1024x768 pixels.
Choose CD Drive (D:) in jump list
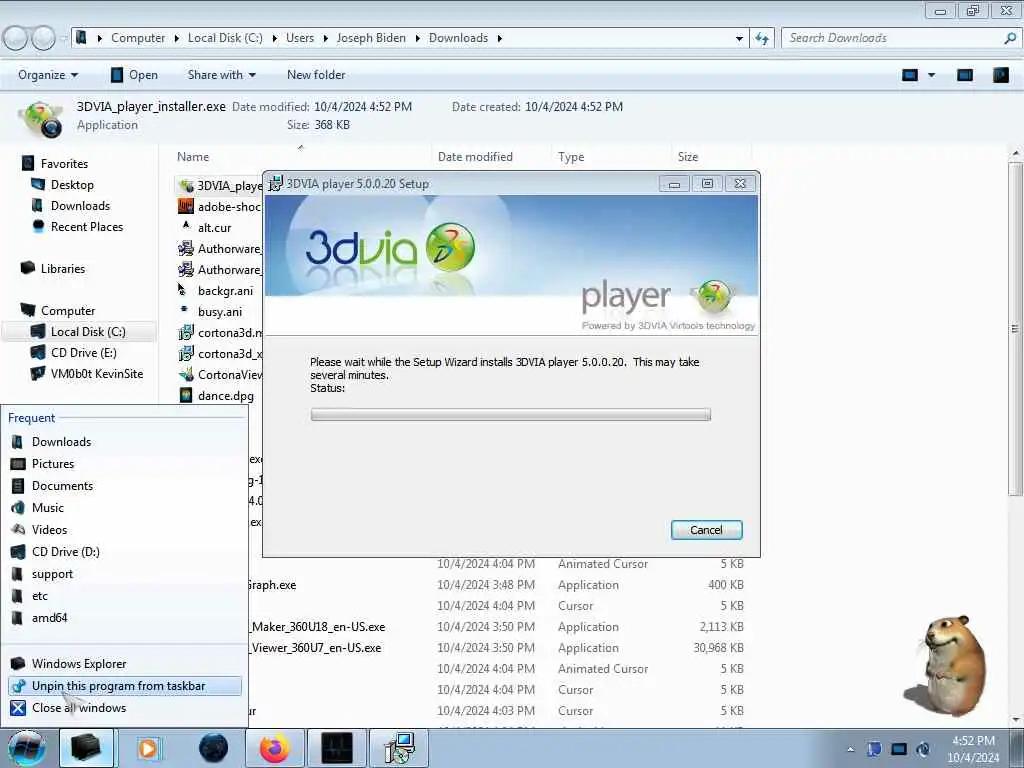tap(124, 552)
